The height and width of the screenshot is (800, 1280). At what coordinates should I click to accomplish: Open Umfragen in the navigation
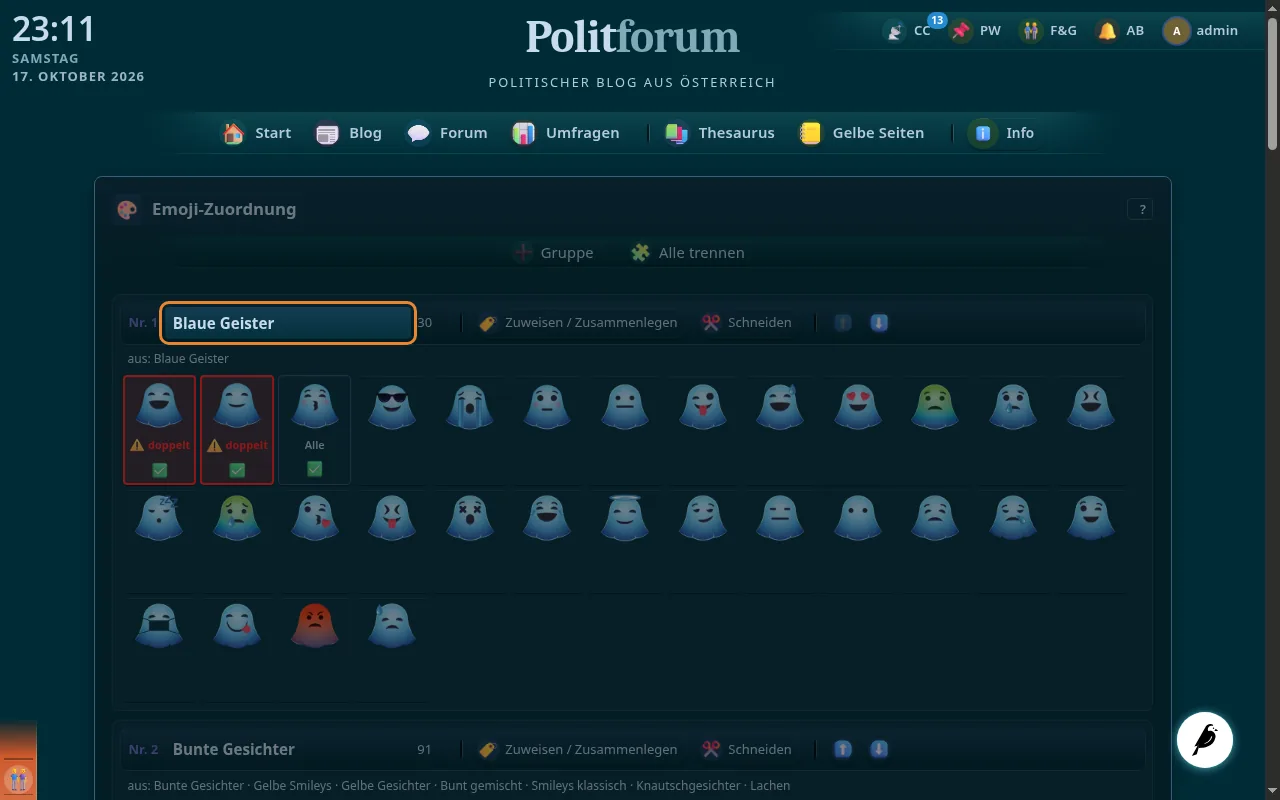(566, 133)
